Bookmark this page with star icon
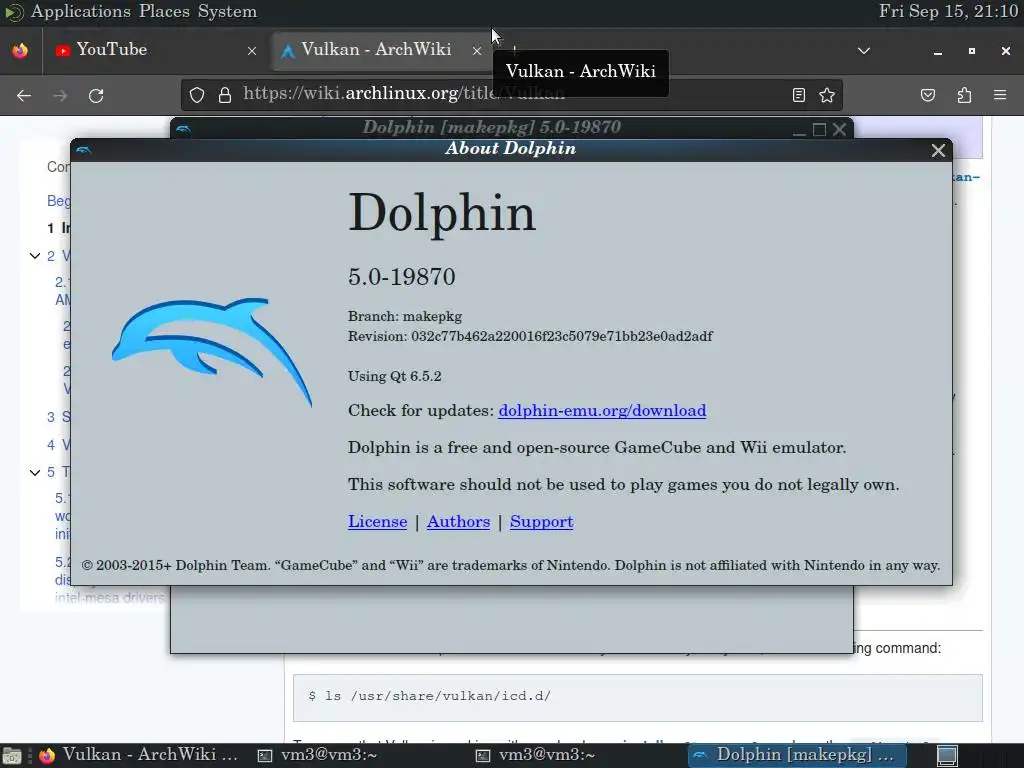The image size is (1024, 768). coord(827,95)
